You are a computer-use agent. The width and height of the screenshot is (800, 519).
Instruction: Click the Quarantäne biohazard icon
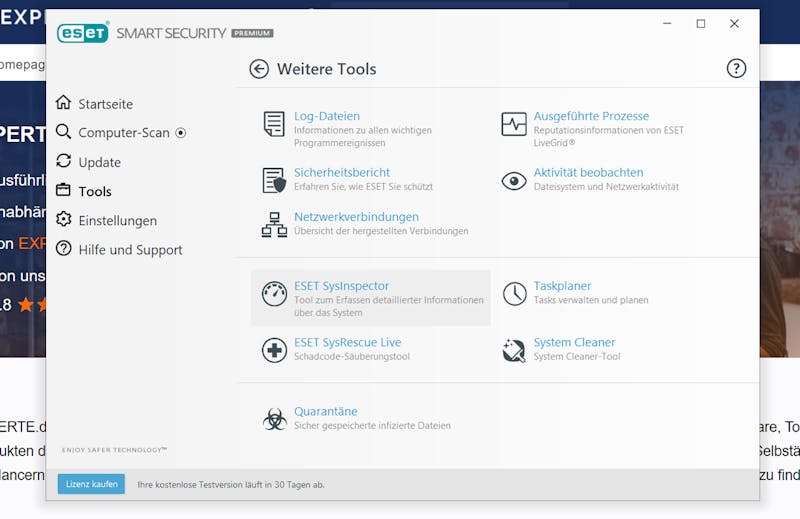click(274, 419)
